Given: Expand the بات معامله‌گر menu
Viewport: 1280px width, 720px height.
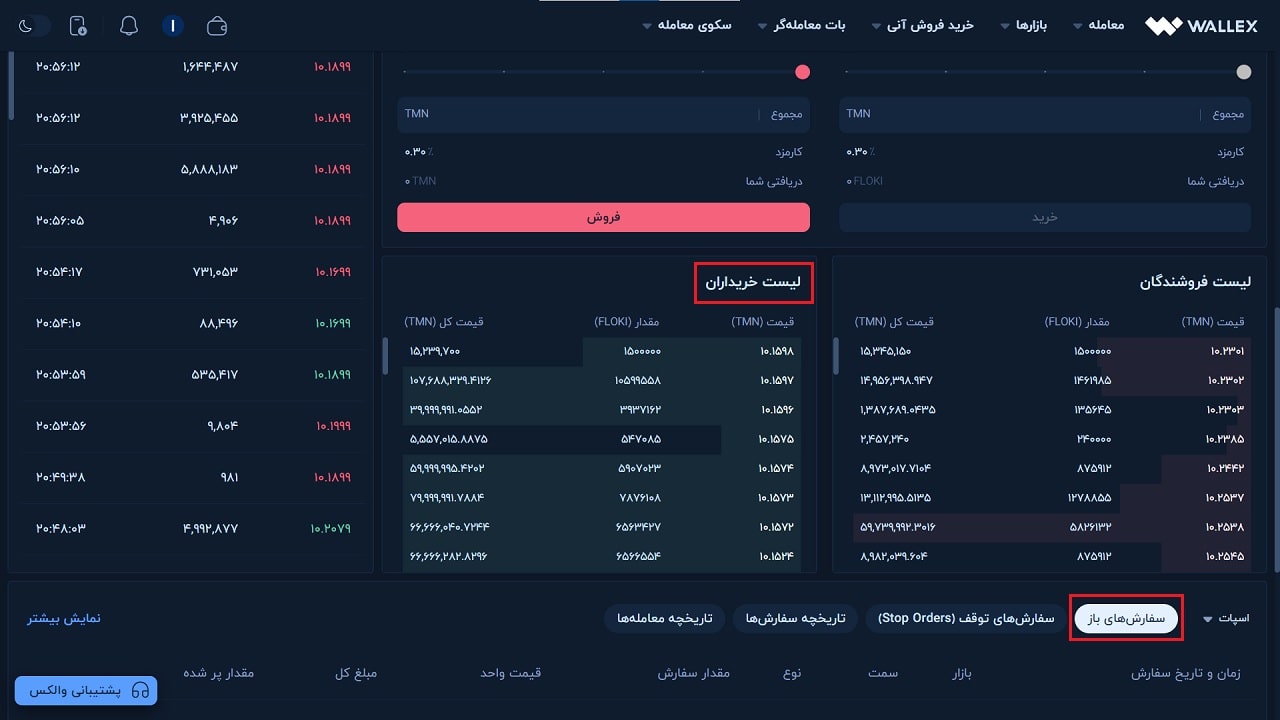Looking at the screenshot, I should click(x=802, y=25).
